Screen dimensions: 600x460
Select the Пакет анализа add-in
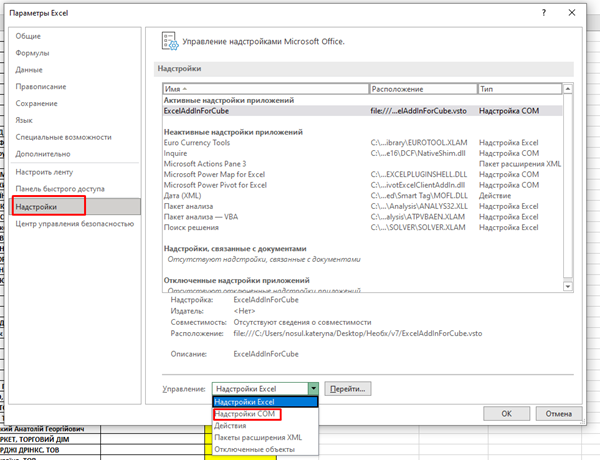point(362,206)
